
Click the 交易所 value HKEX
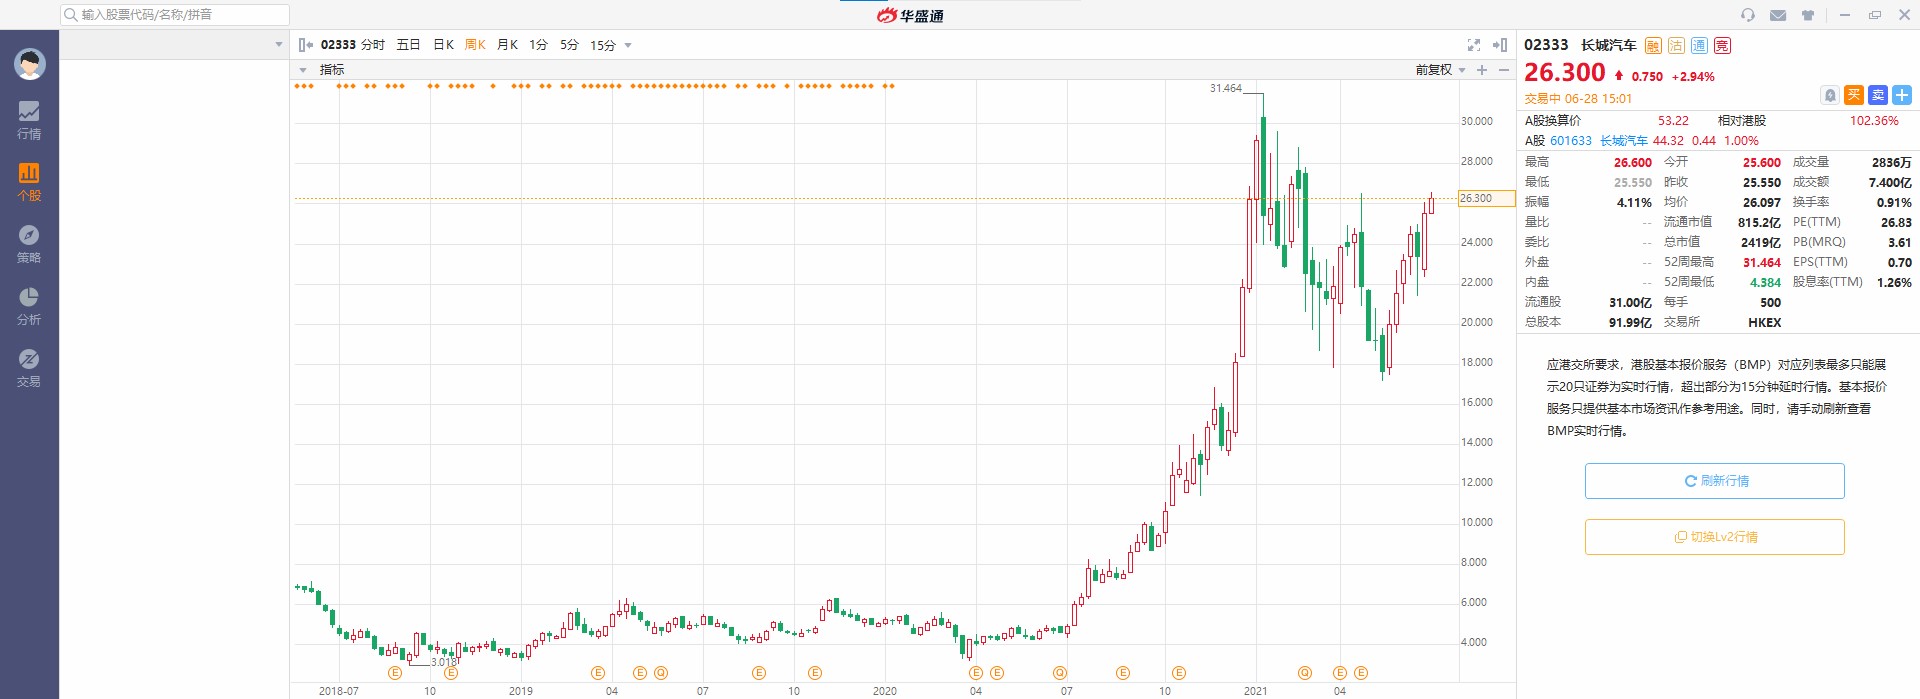pos(1765,323)
